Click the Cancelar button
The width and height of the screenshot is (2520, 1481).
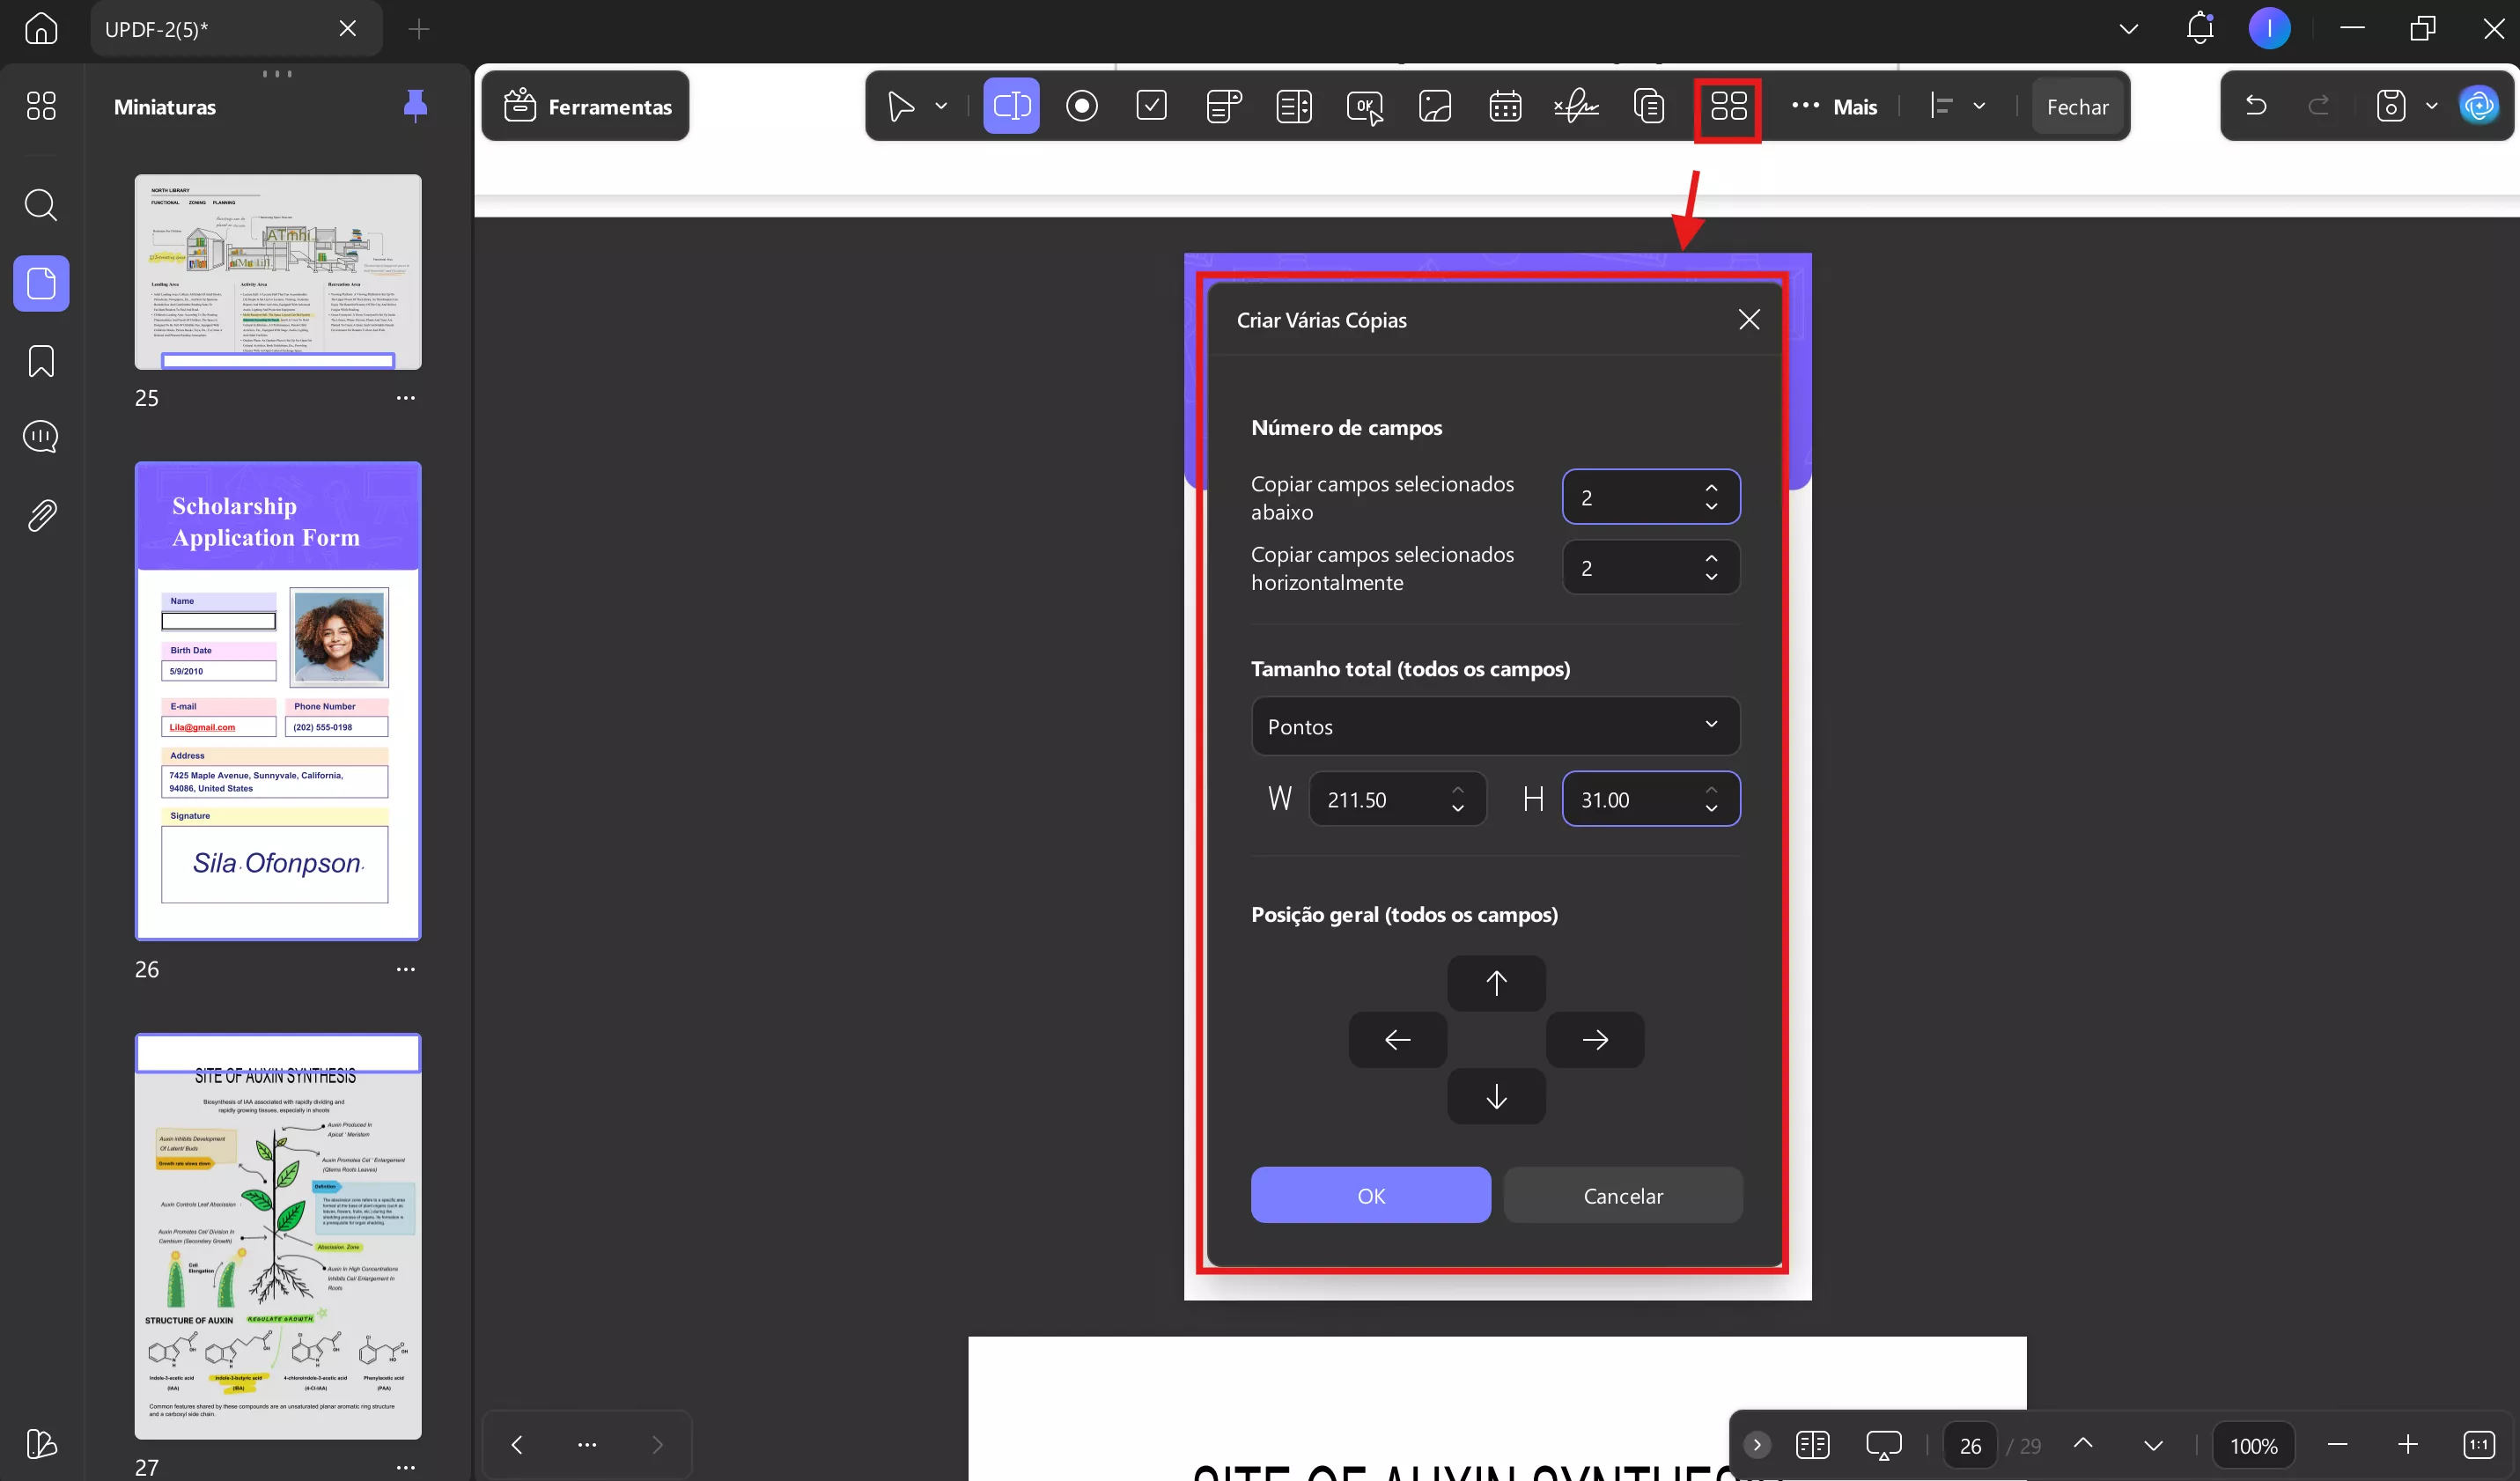click(x=1622, y=1195)
